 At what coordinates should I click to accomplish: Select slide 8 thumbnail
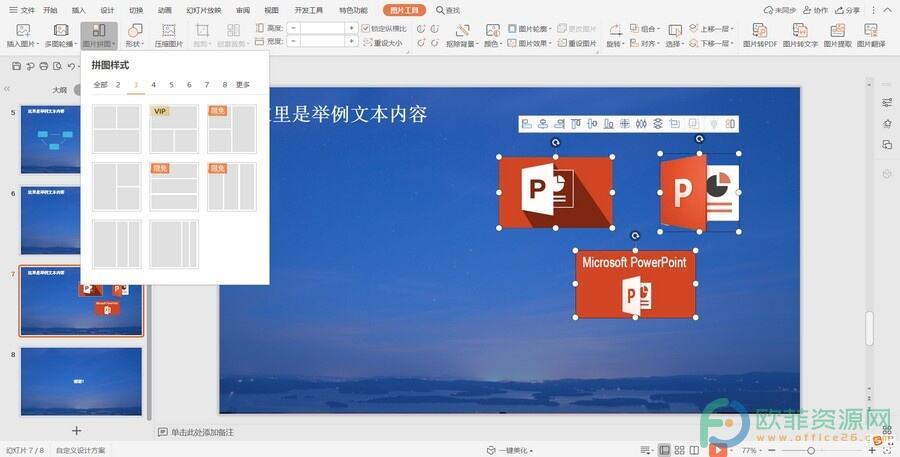coord(81,381)
